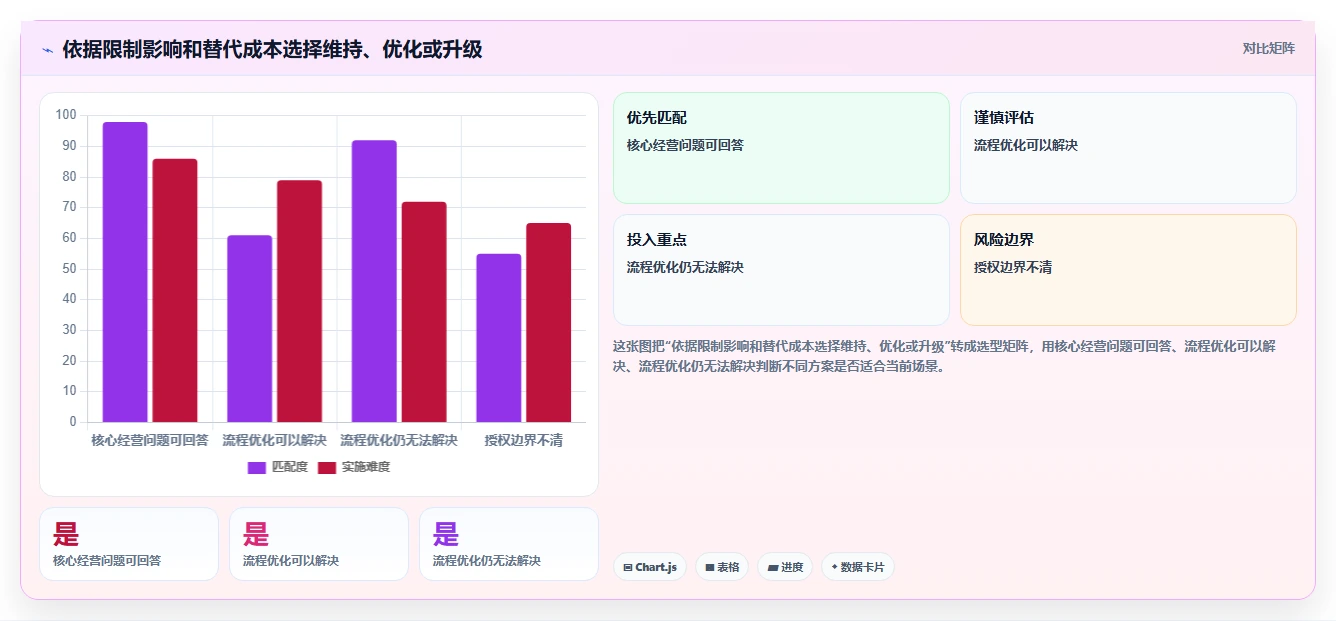Click 授权边界不清 text in 风险边界 card
This screenshot has width=1336, height=621.
[1013, 268]
